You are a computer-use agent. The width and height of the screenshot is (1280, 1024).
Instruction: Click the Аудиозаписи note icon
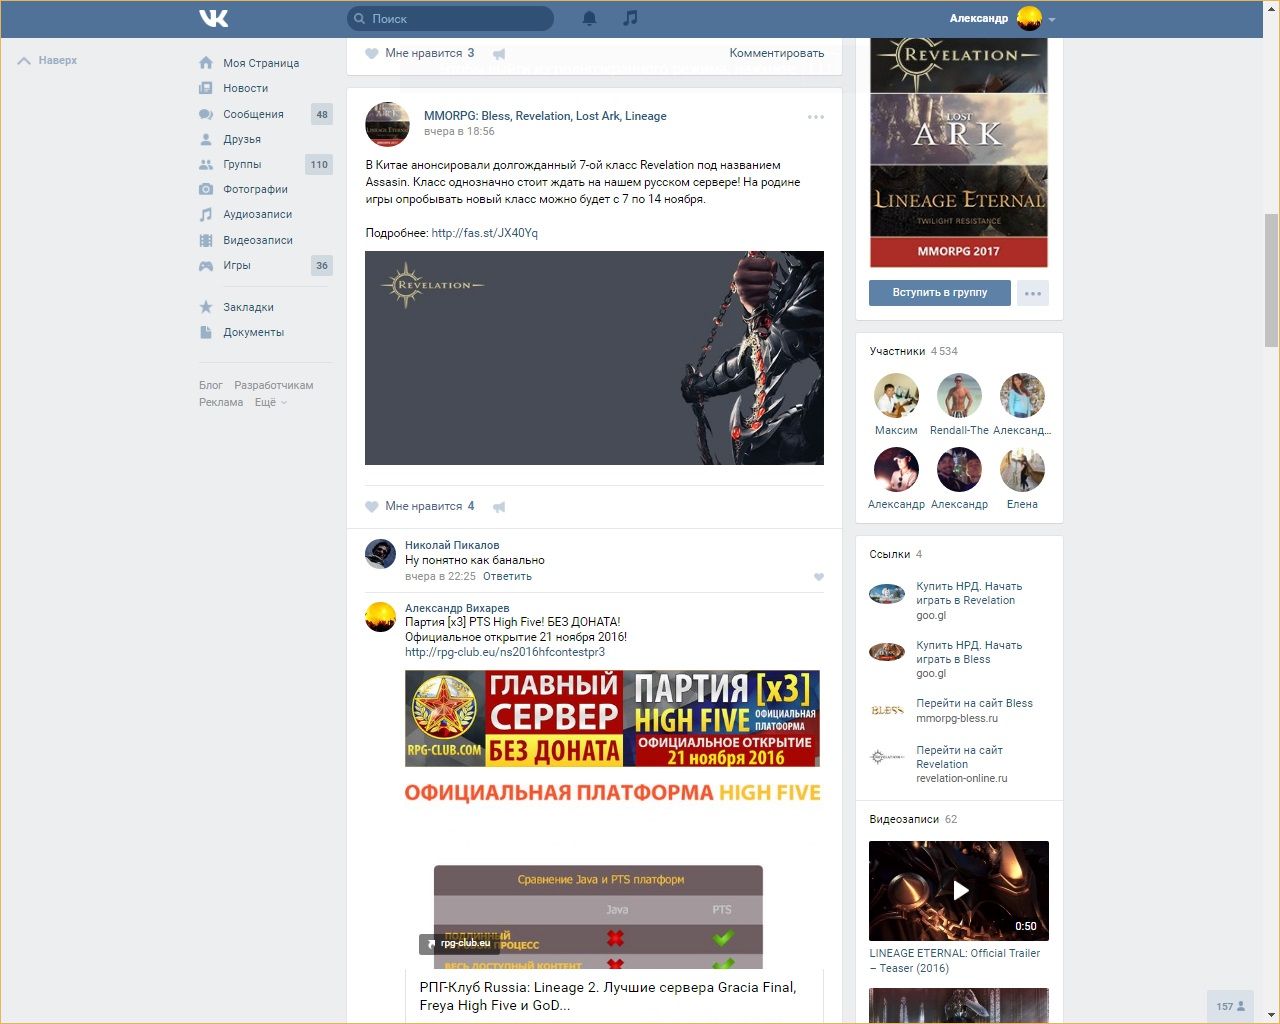[x=206, y=214]
